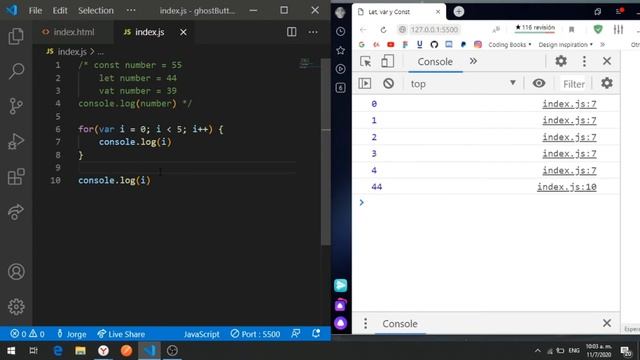Open the VS Code Explorer panel

(x=16, y=36)
